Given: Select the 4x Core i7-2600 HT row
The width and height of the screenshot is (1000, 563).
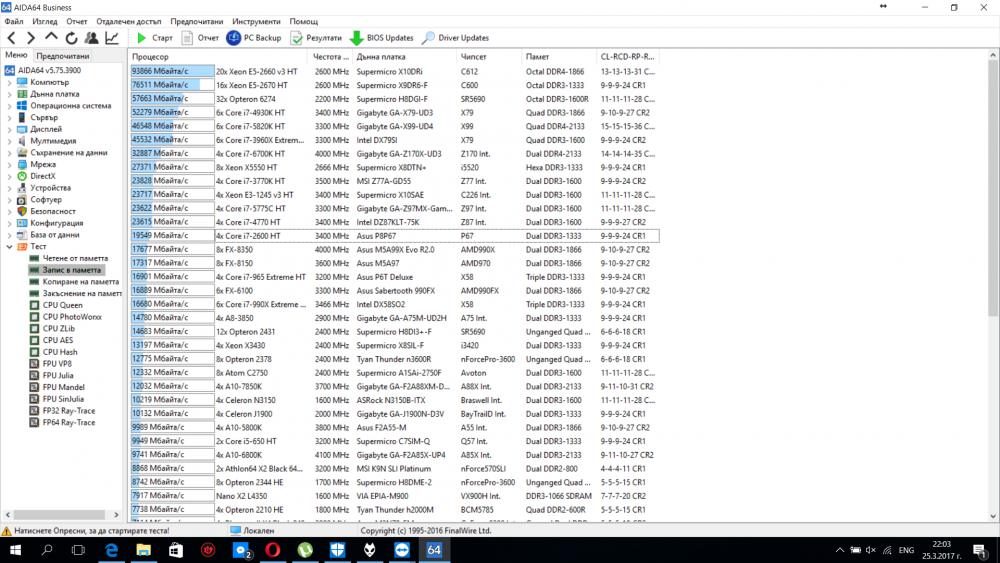Looking at the screenshot, I should click(x=395, y=236).
